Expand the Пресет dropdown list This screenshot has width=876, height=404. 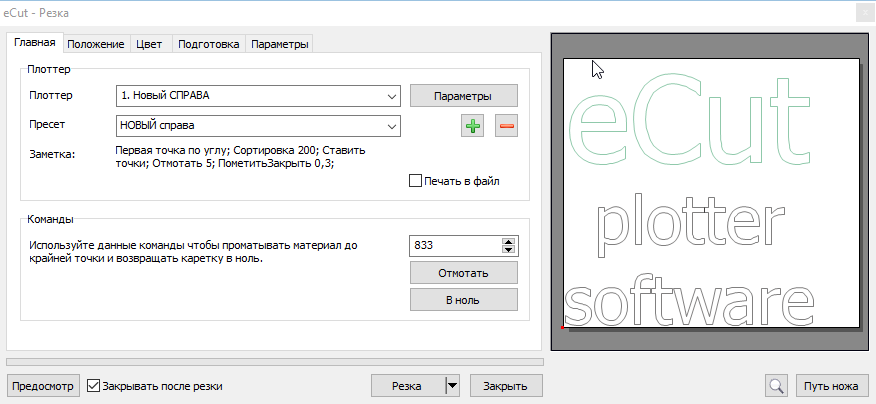392,126
